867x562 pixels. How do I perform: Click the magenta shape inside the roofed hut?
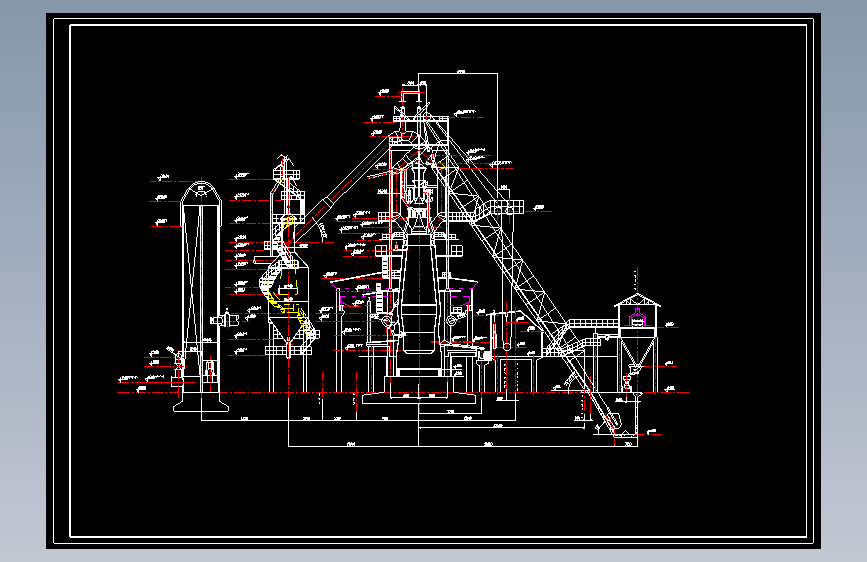[x=637, y=317]
